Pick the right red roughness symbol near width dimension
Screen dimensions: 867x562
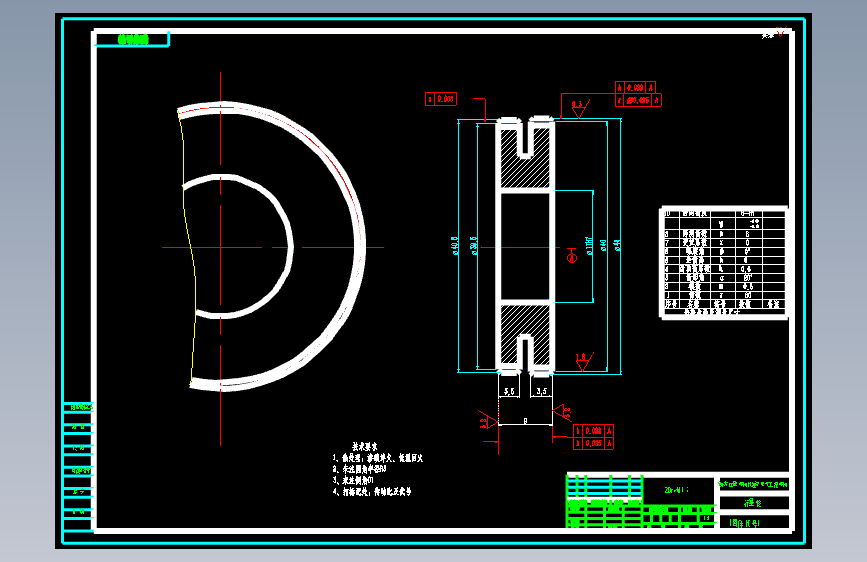[x=562, y=413]
